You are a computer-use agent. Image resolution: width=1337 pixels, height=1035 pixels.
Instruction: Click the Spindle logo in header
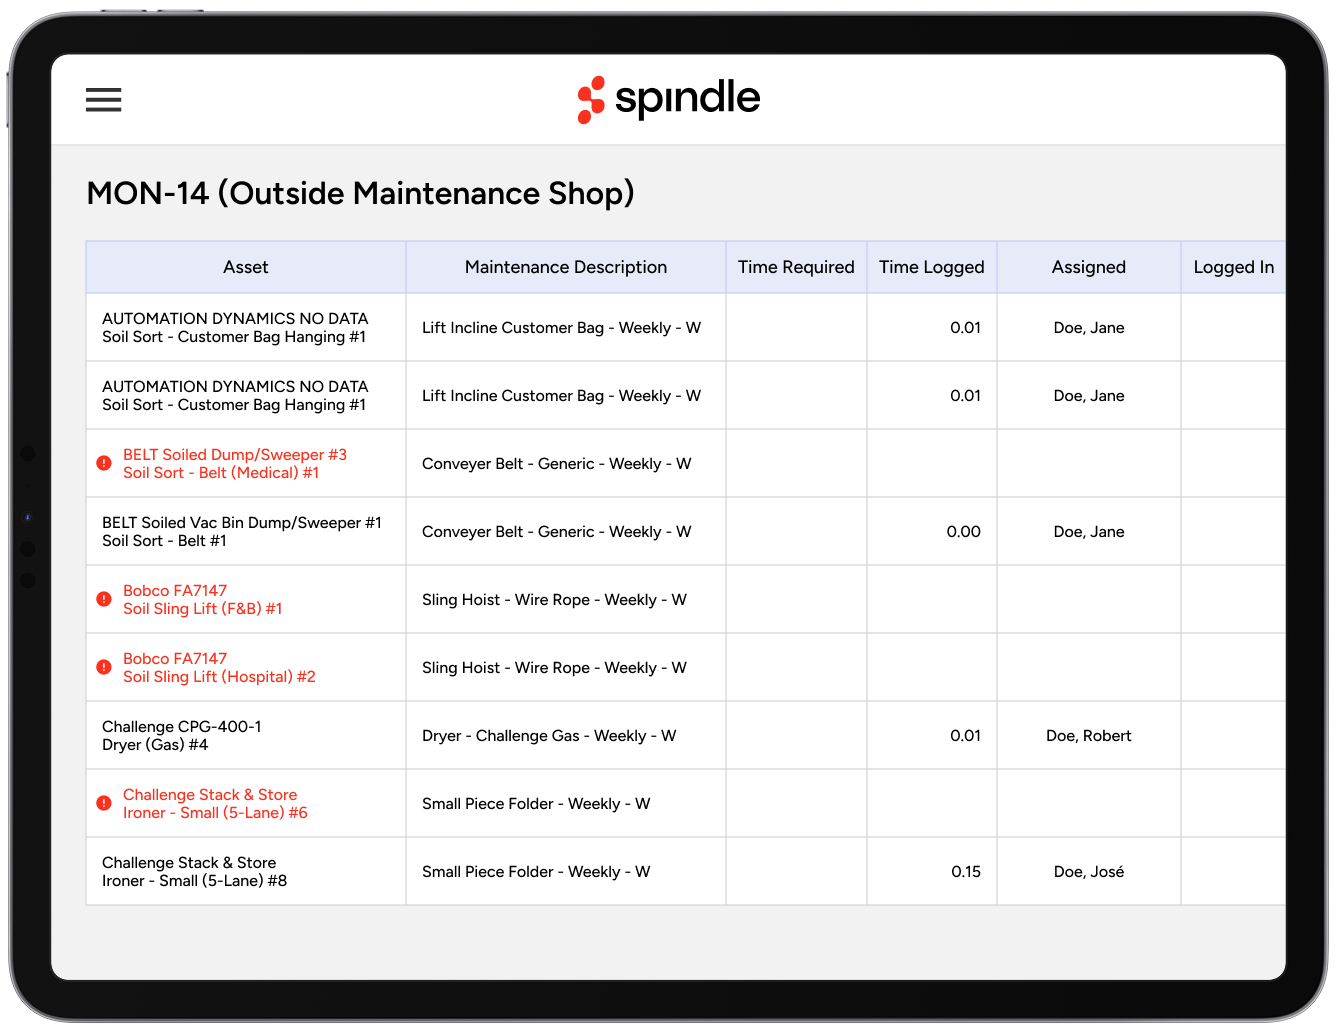coord(668,99)
